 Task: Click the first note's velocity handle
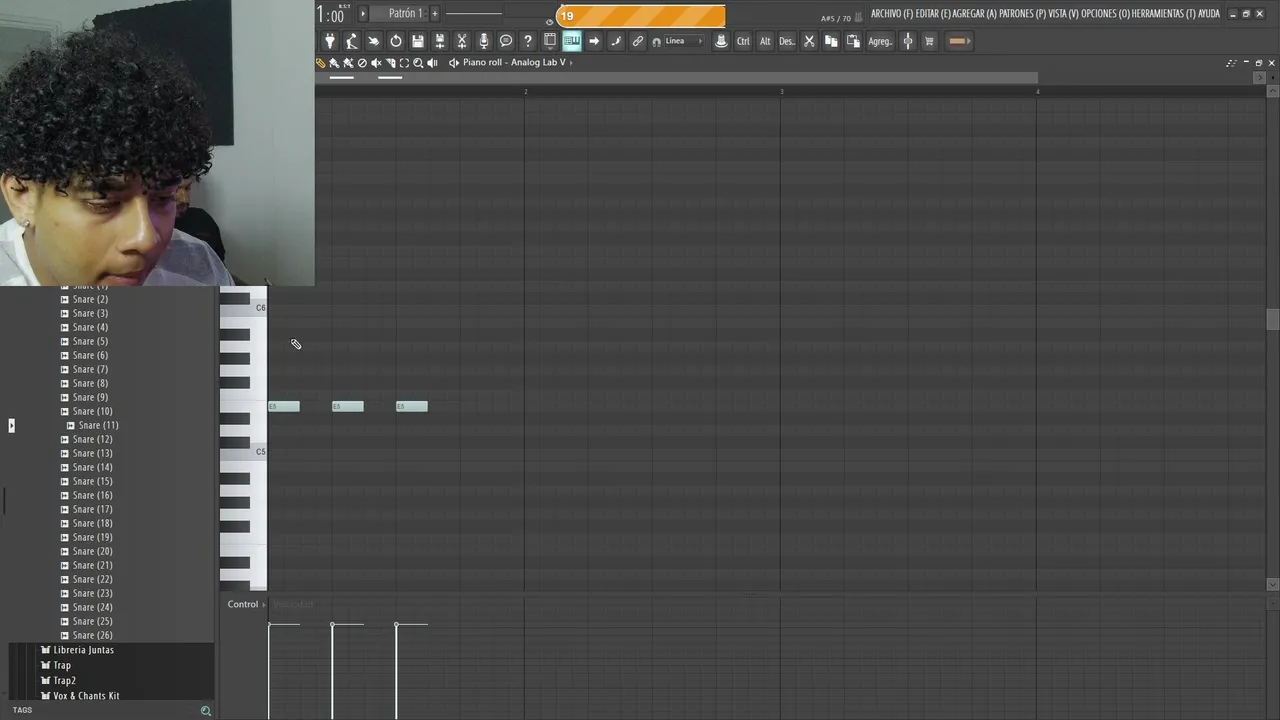(269, 625)
